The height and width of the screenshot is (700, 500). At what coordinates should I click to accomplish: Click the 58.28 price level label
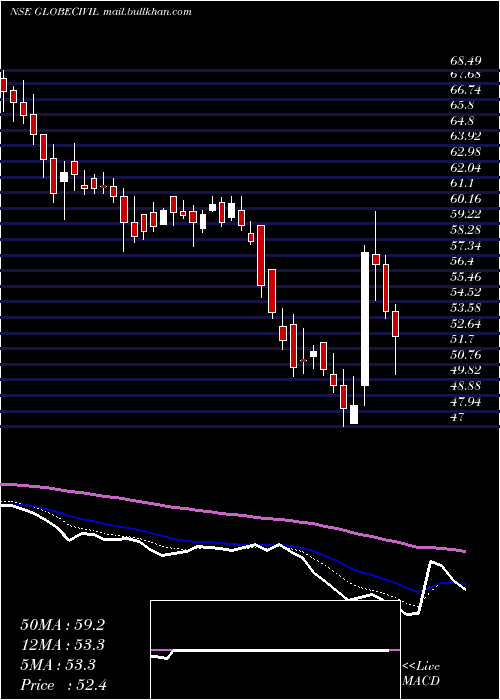tap(465, 230)
